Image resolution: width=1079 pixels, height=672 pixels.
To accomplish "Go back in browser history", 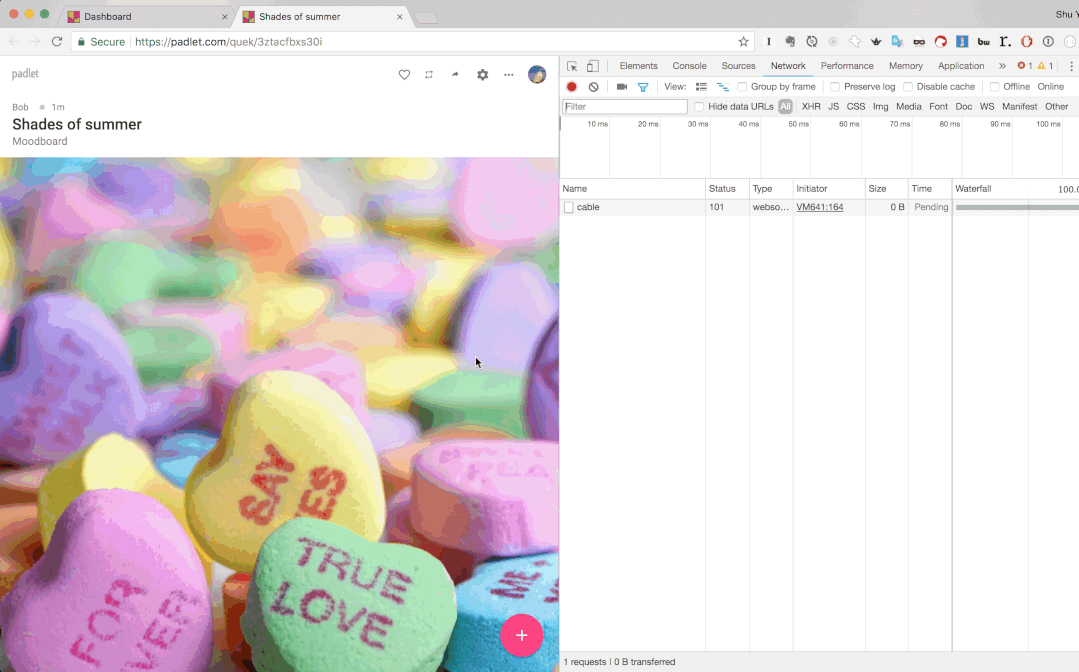I will [14, 42].
